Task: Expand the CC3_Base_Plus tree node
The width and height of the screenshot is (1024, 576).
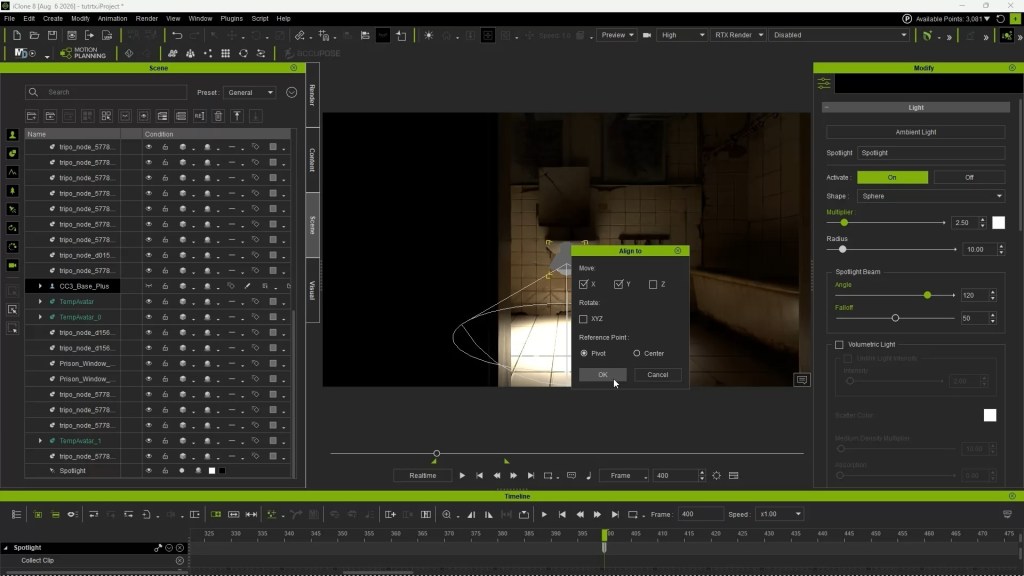Action: point(40,286)
